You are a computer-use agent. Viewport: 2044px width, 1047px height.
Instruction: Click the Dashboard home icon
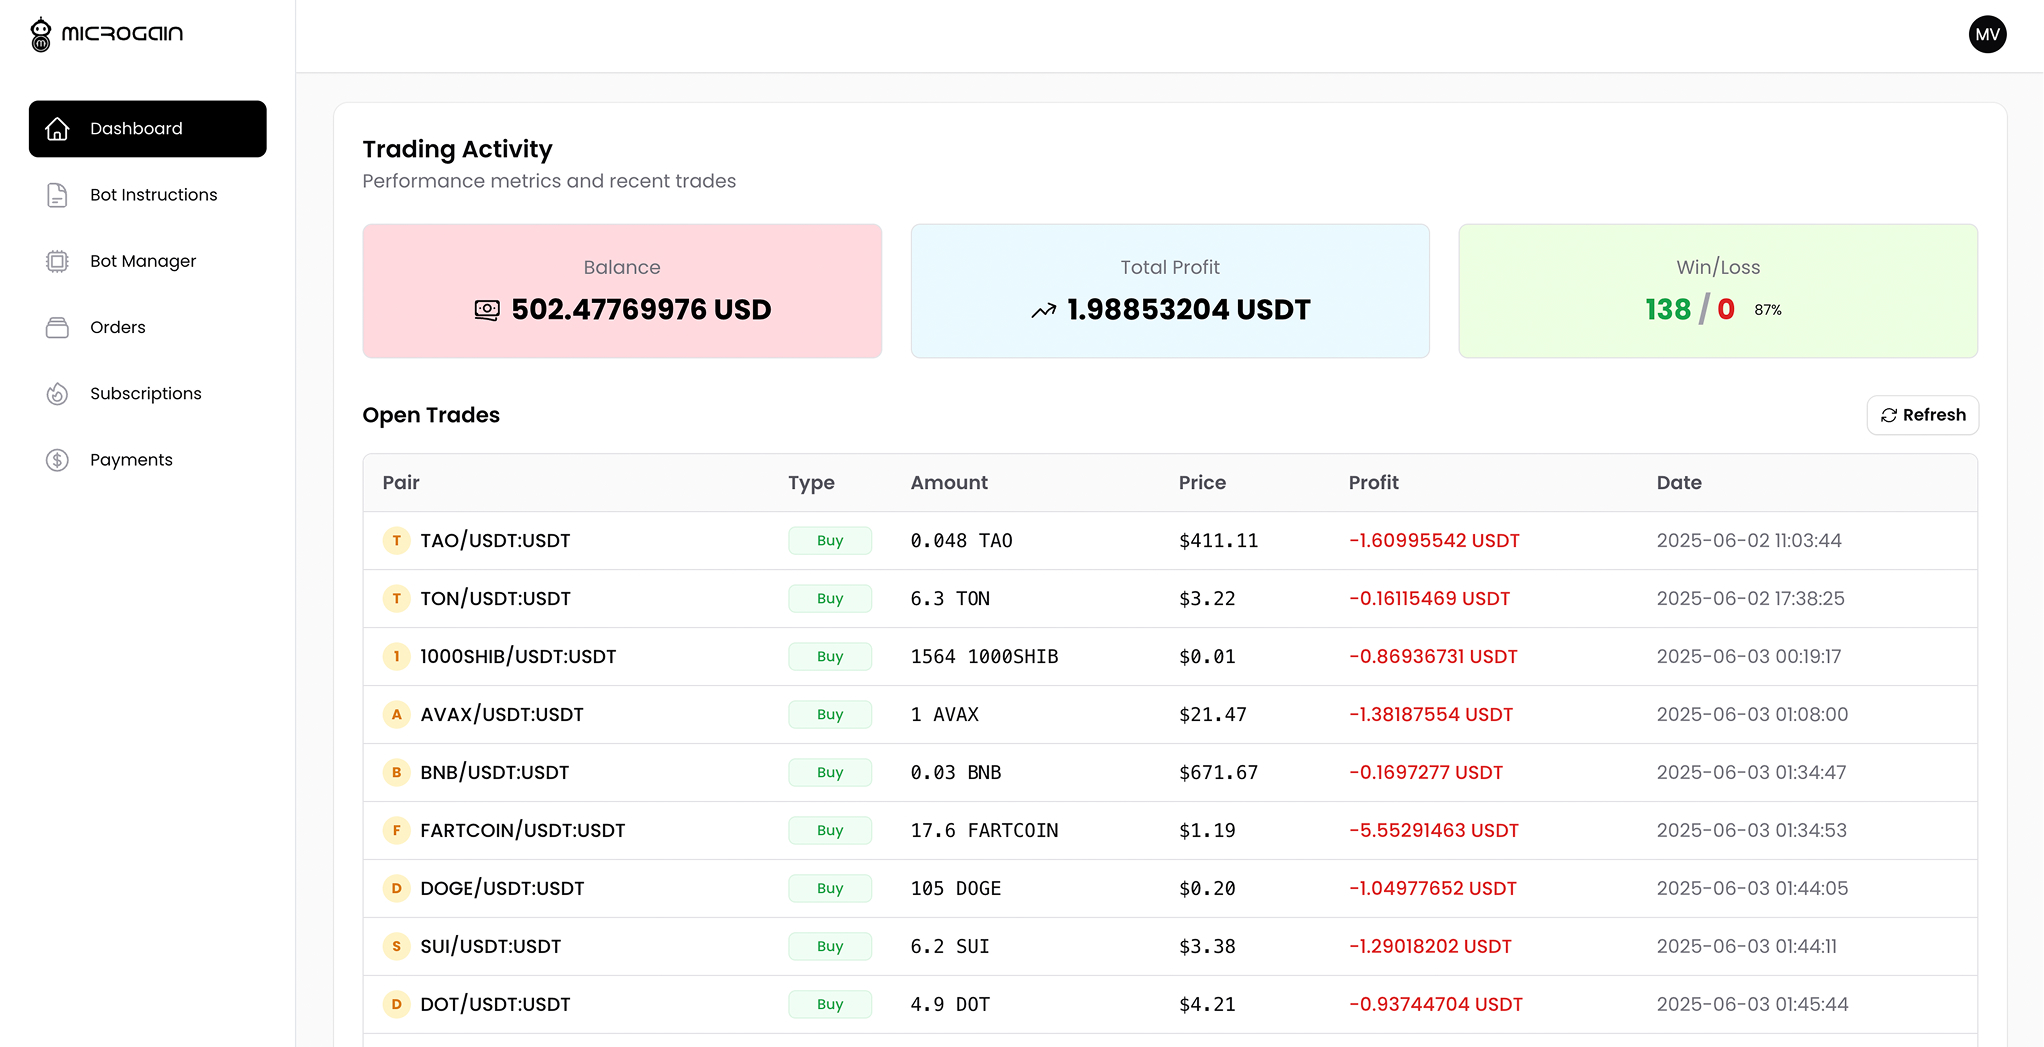57,128
